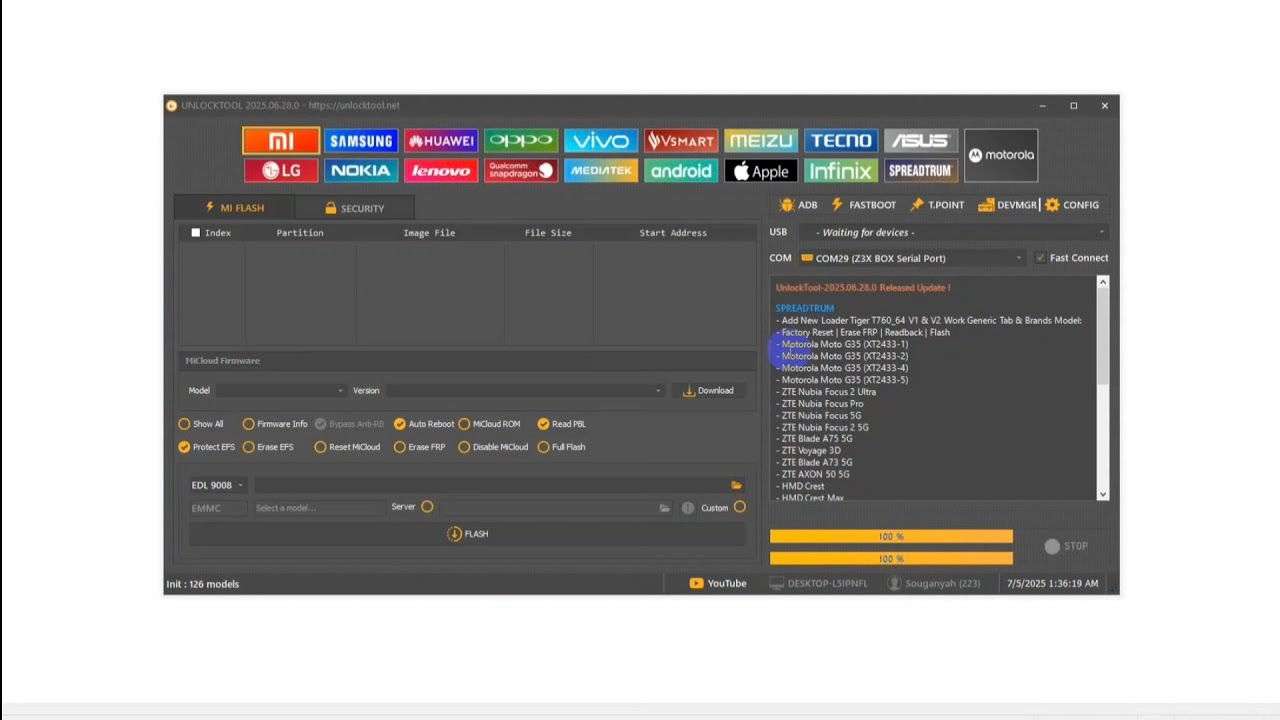Enable the Erase EFS option
The image size is (1280, 720).
pyautogui.click(x=268, y=447)
